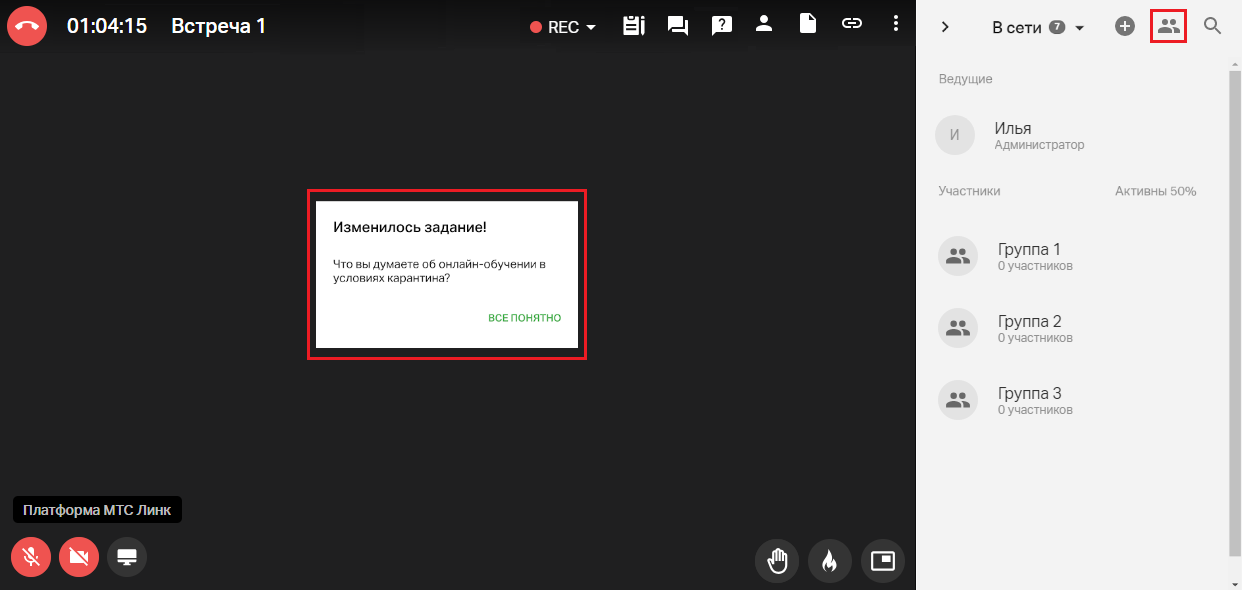1242x590 pixels.
Task: Confirm dialog with 'ВСЕ ПОНЯТНО' button
Action: coord(525,318)
